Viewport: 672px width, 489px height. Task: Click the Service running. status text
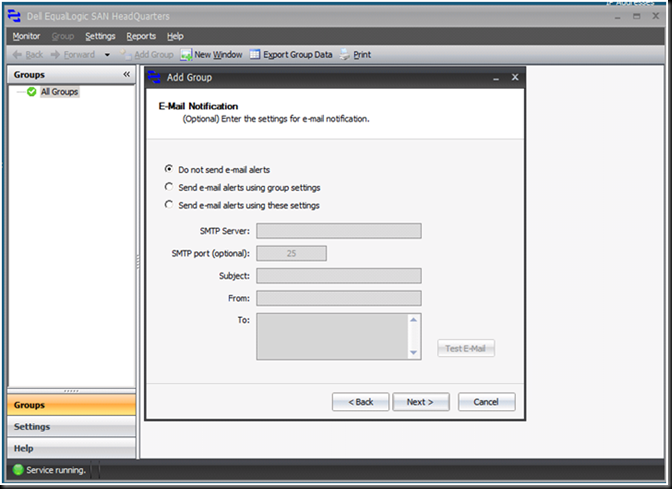pos(56,470)
